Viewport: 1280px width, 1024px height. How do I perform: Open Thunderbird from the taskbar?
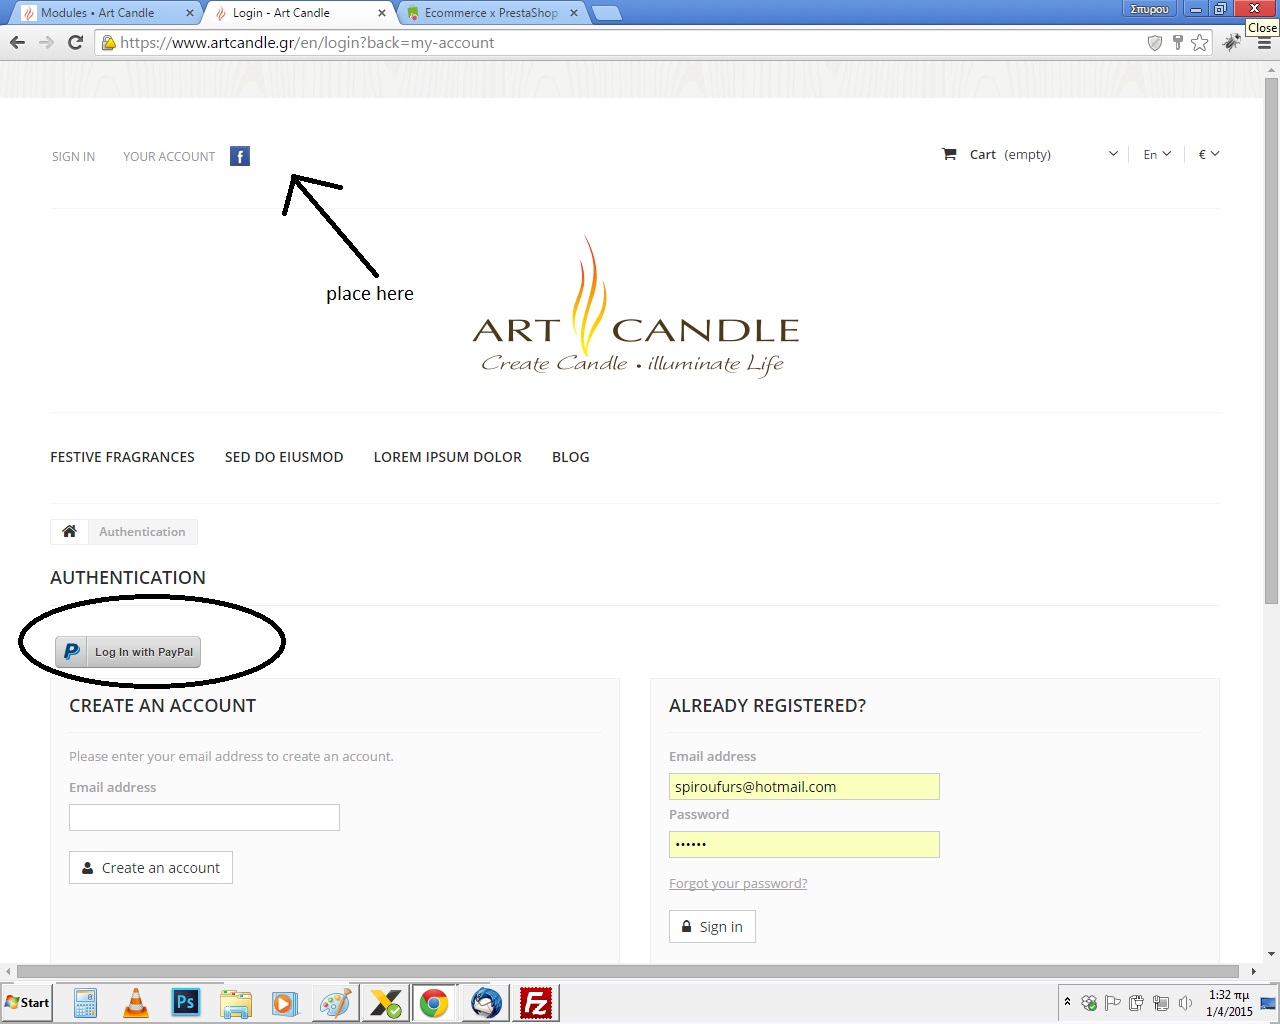(486, 1003)
